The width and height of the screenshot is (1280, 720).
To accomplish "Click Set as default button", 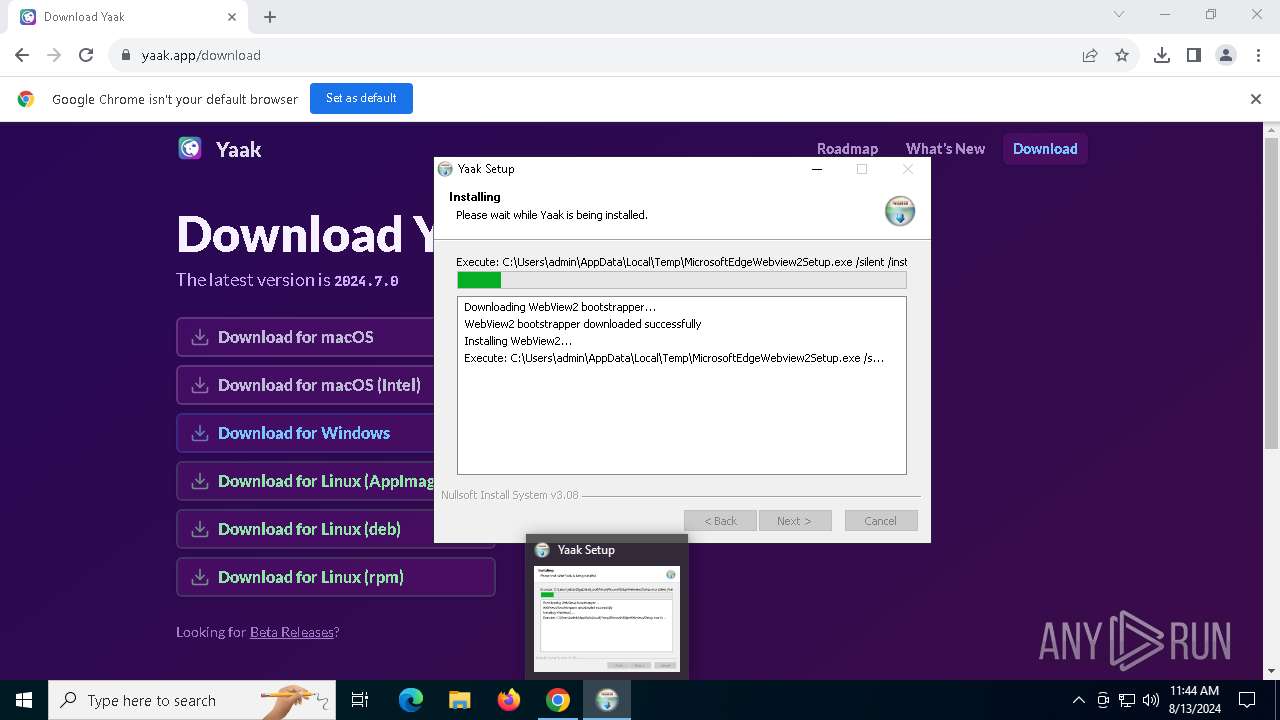I will [x=361, y=98].
